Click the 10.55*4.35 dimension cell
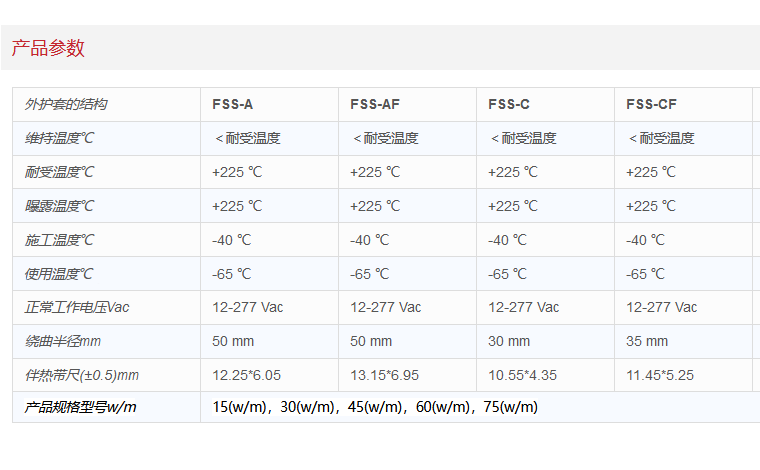This screenshot has width=760, height=470. (x=522, y=375)
